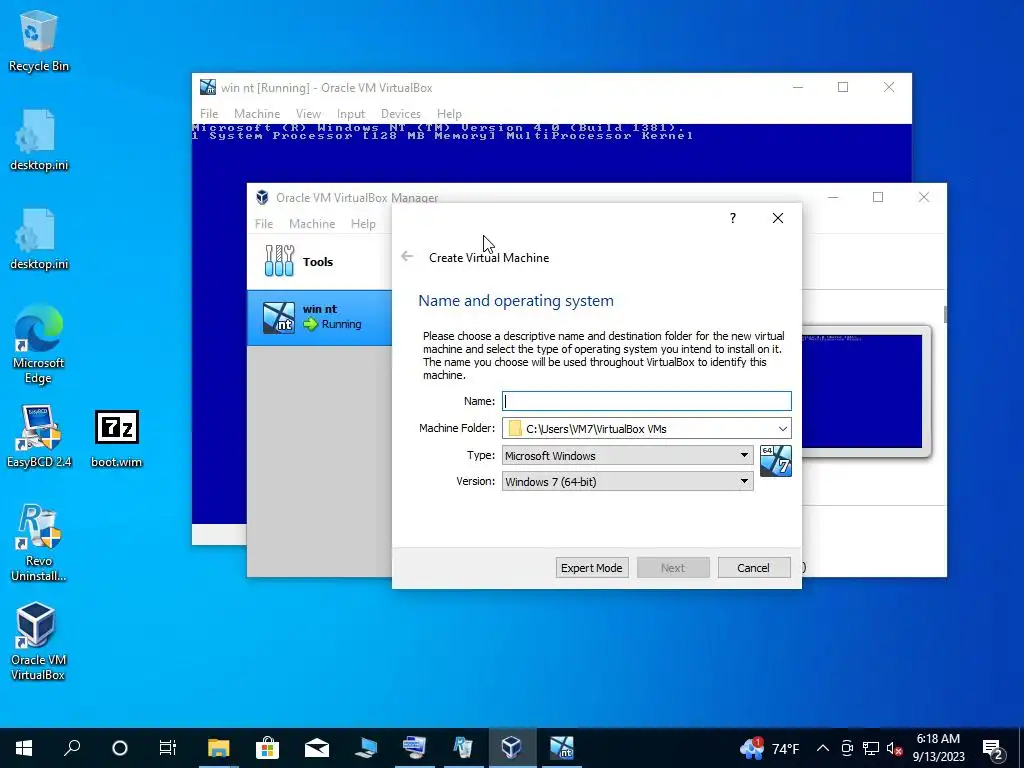Open Input menu in win nt VM window
This screenshot has height=768, width=1024.
[x=351, y=114]
